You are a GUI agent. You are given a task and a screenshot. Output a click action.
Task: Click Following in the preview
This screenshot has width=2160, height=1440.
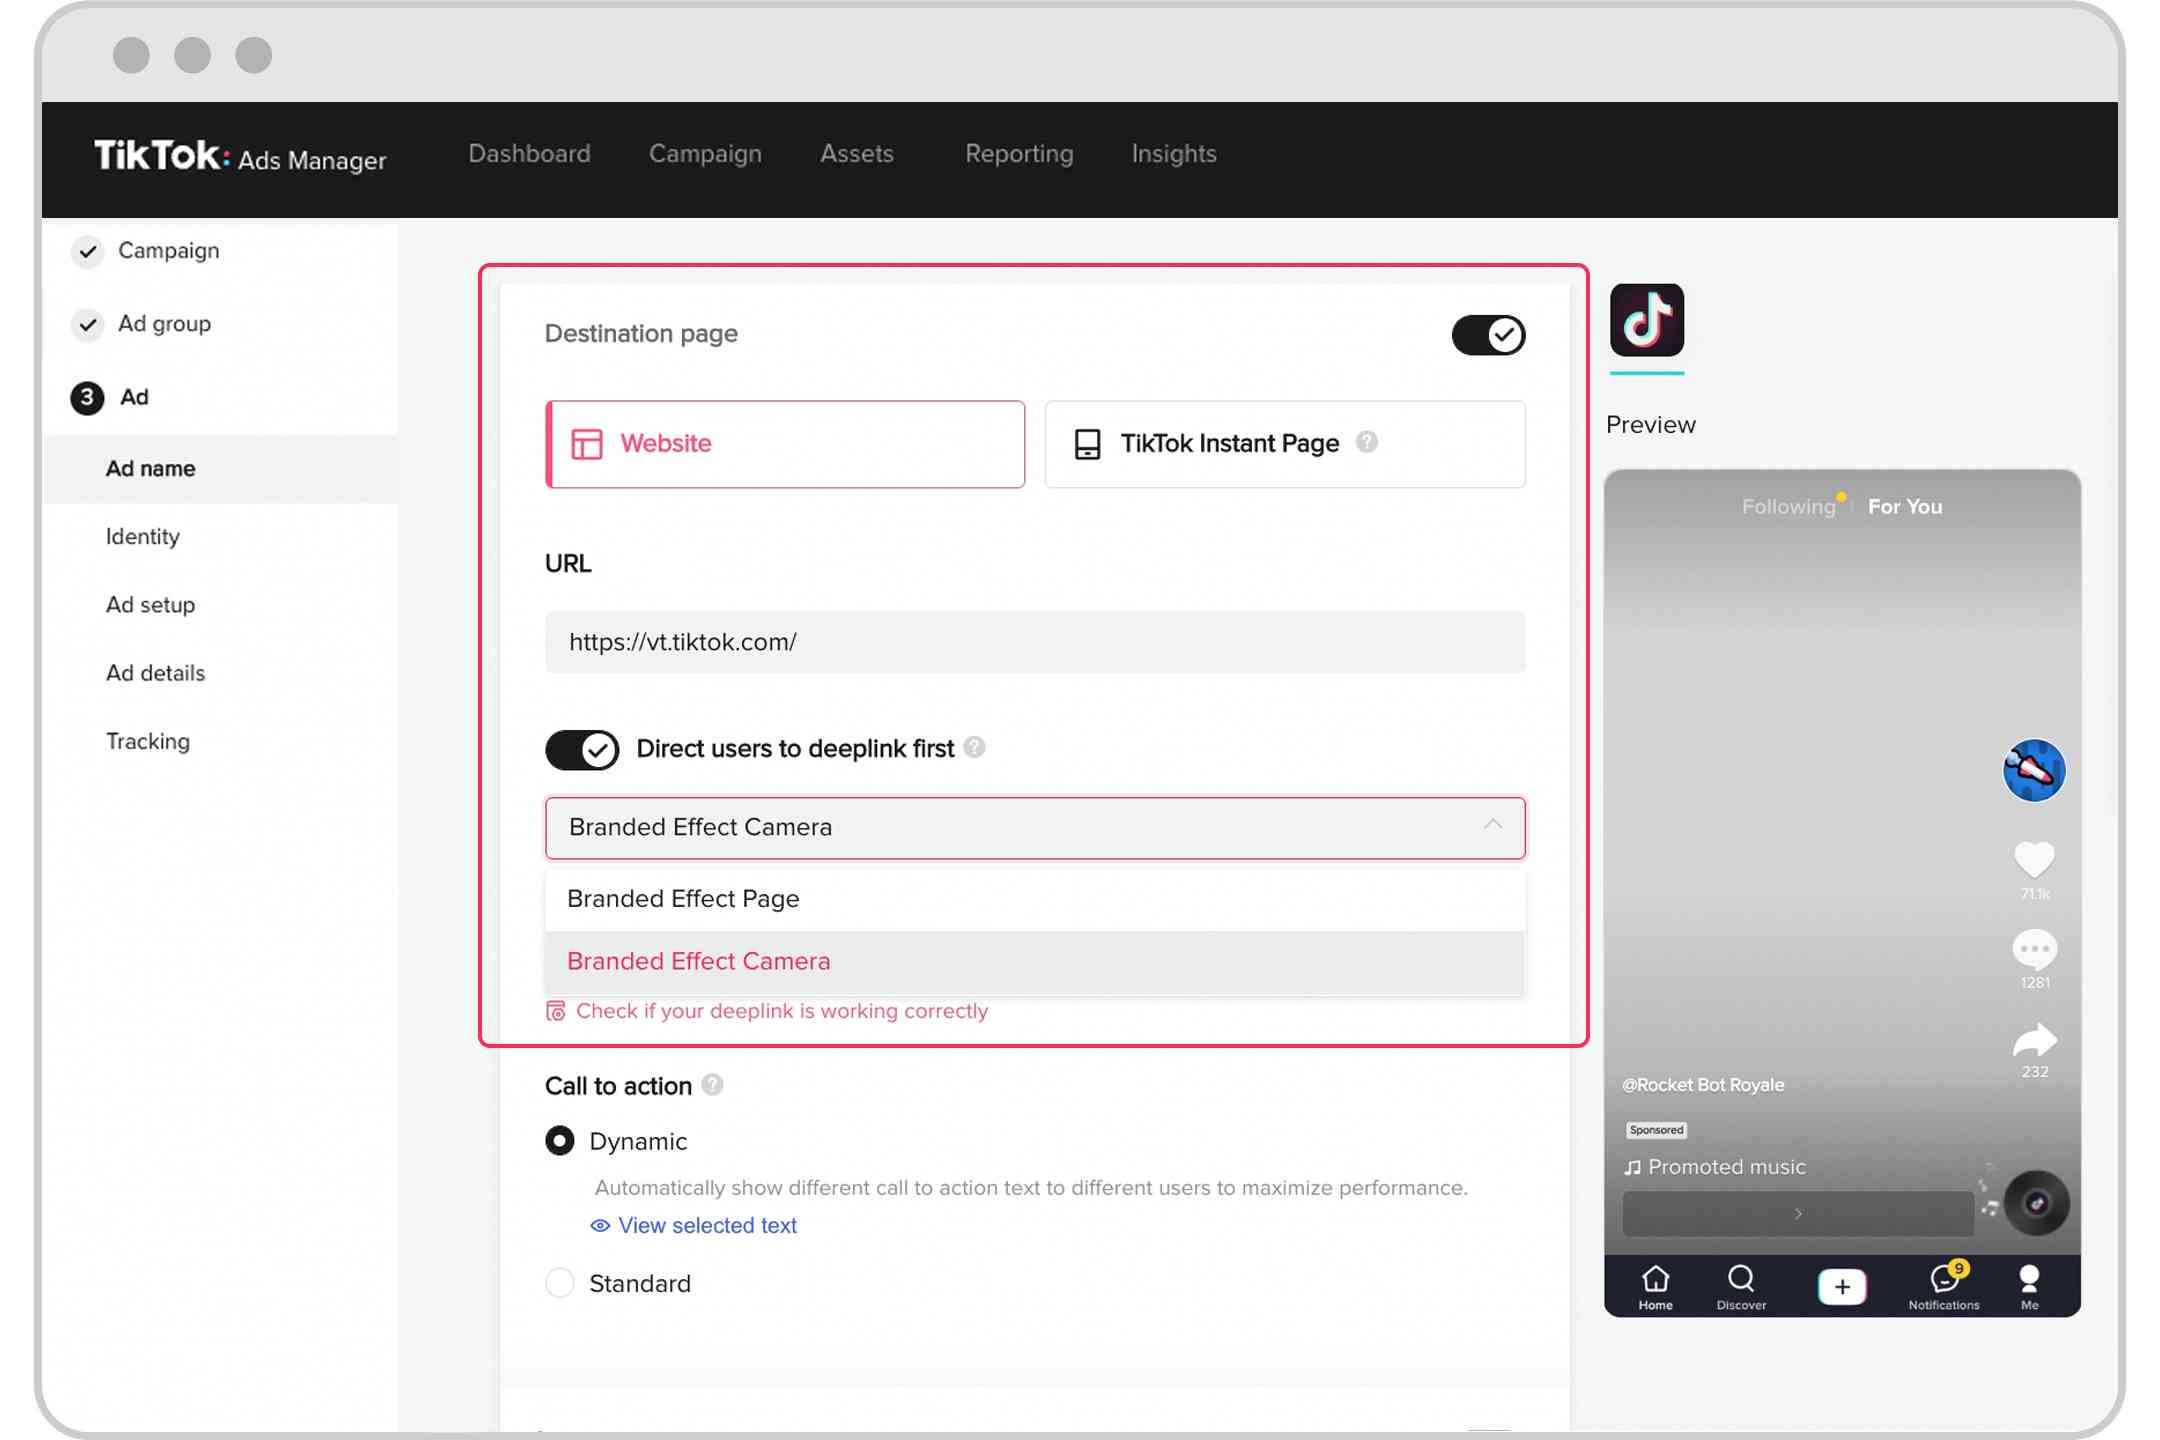(1788, 507)
